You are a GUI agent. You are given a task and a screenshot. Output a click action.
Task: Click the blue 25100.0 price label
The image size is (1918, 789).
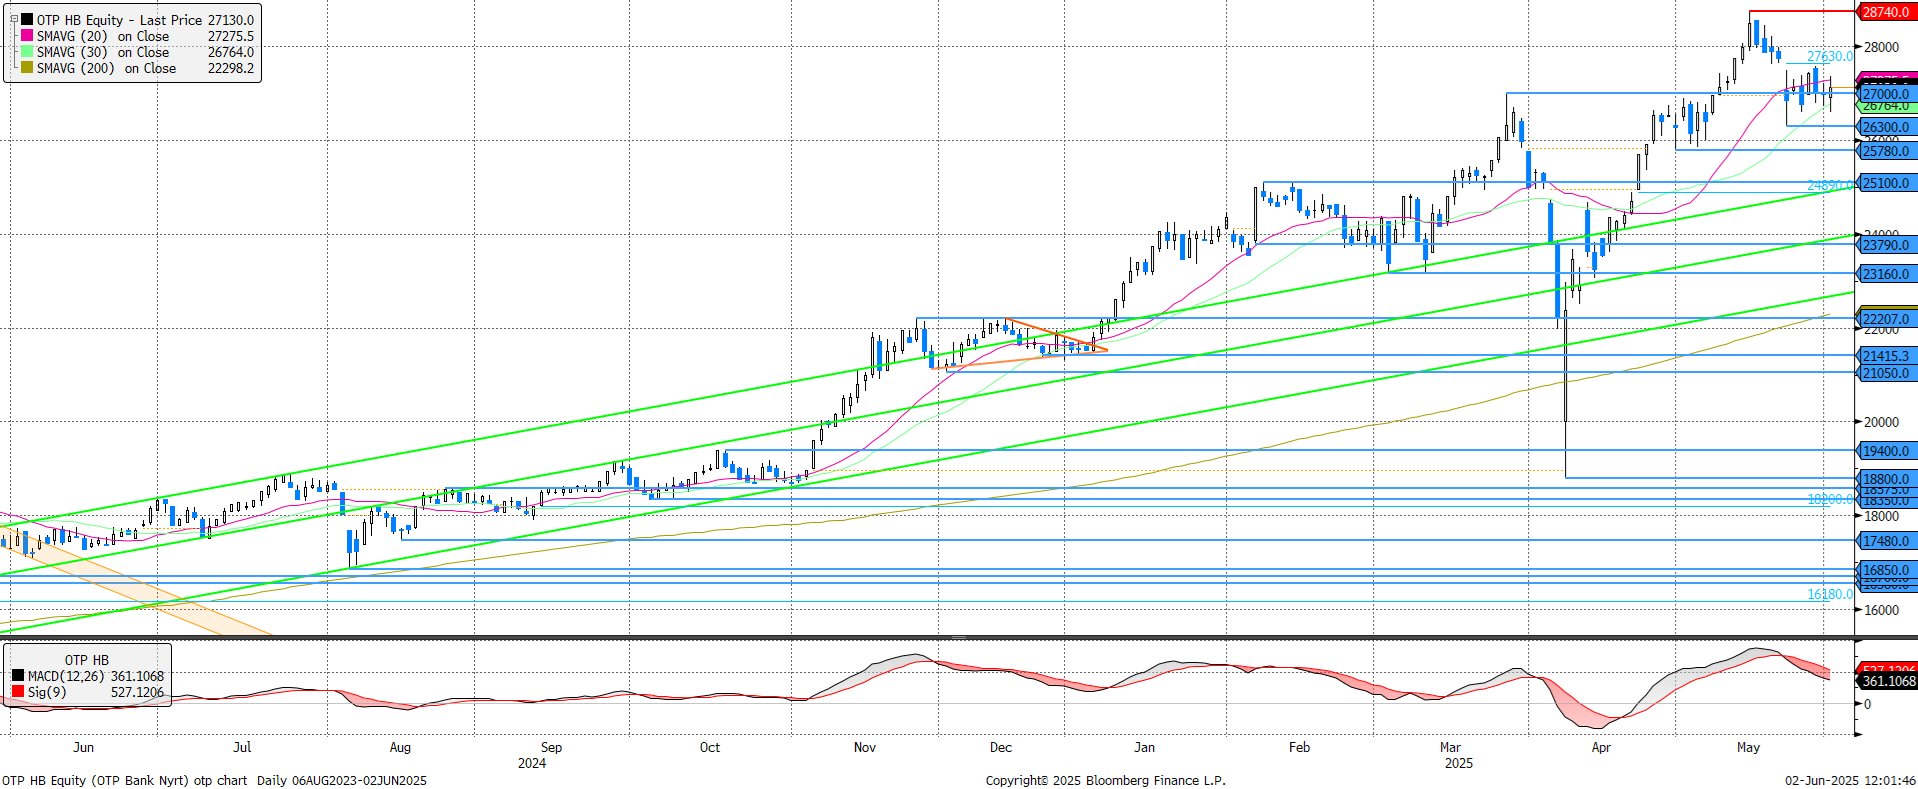click(x=1886, y=183)
